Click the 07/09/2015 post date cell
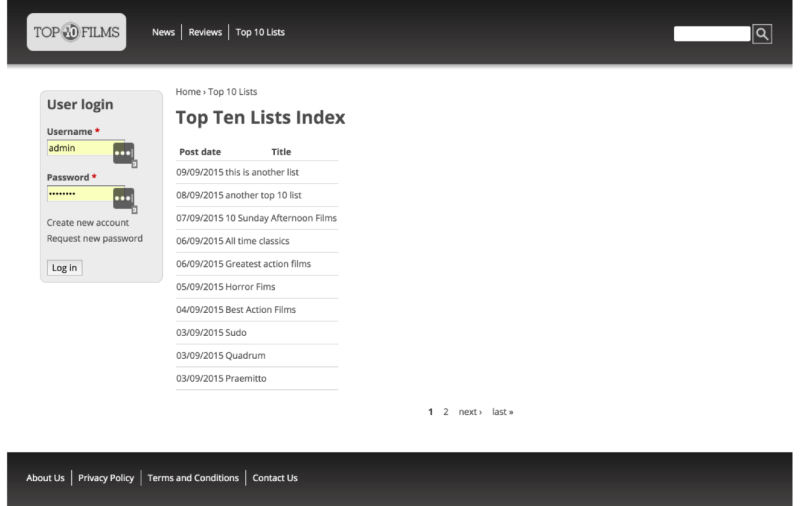 pyautogui.click(x=200, y=218)
